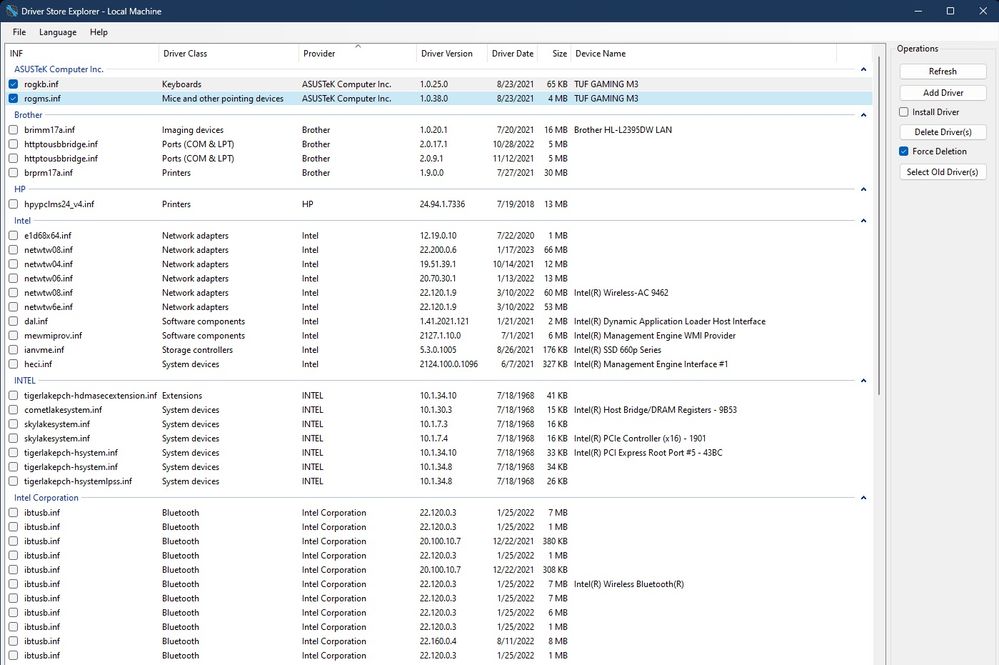Click the driver list vertical scrollbar

coord(879,225)
